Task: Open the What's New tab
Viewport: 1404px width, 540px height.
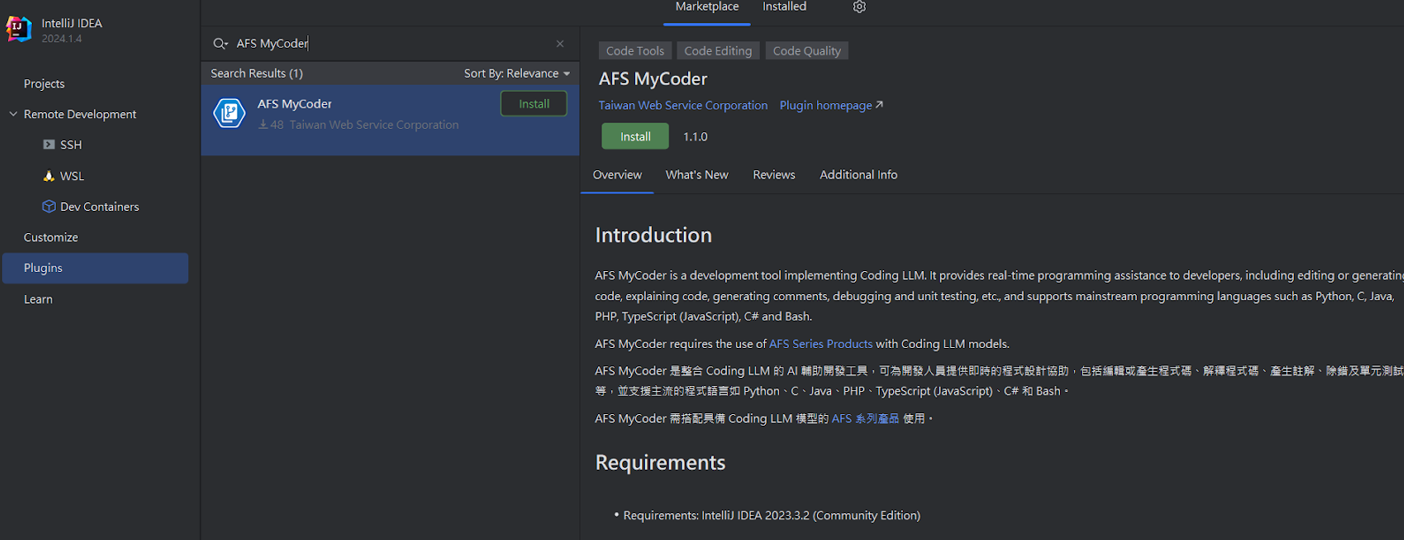Action: click(697, 175)
